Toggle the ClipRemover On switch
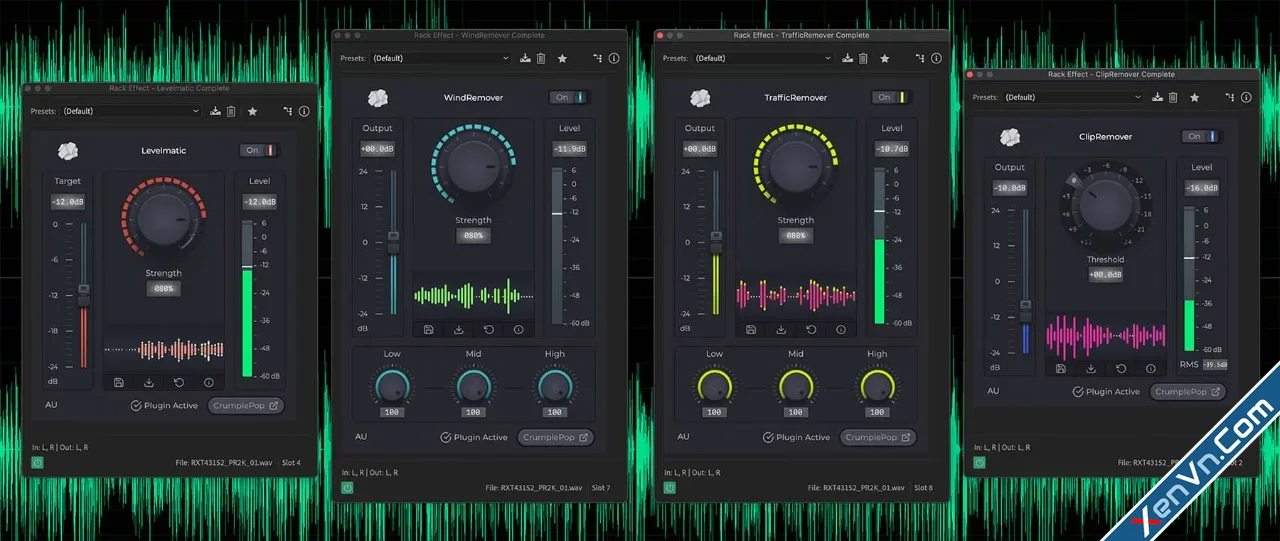 1200,137
